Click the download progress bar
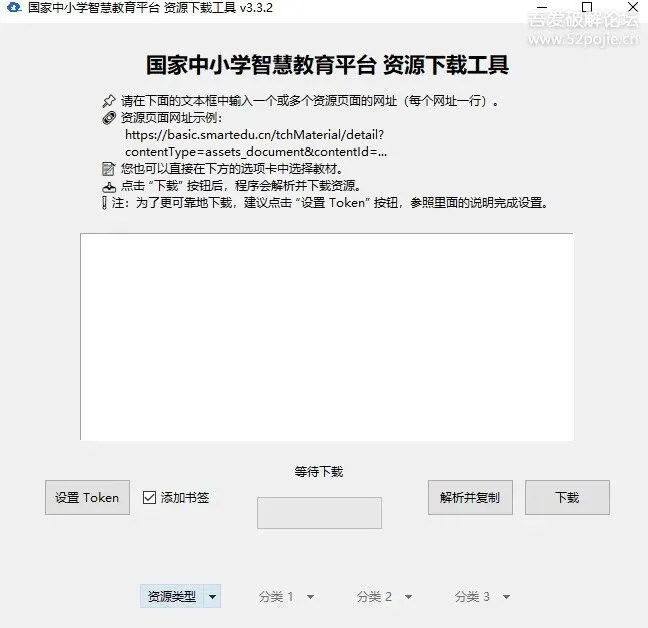This screenshot has width=648, height=628. [x=319, y=513]
